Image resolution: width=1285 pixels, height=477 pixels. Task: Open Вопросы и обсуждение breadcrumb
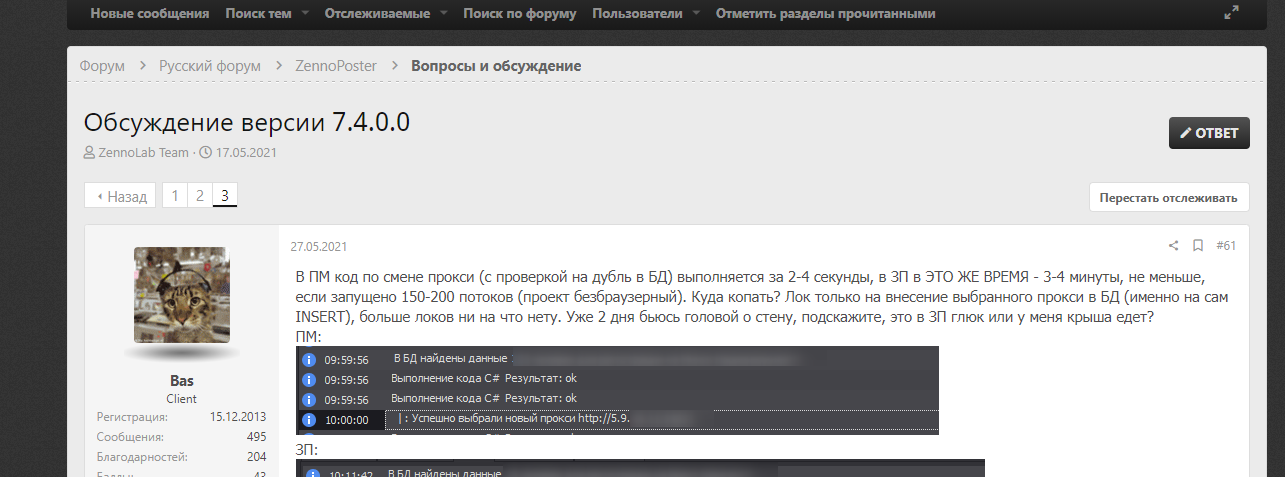pyautogui.click(x=496, y=65)
